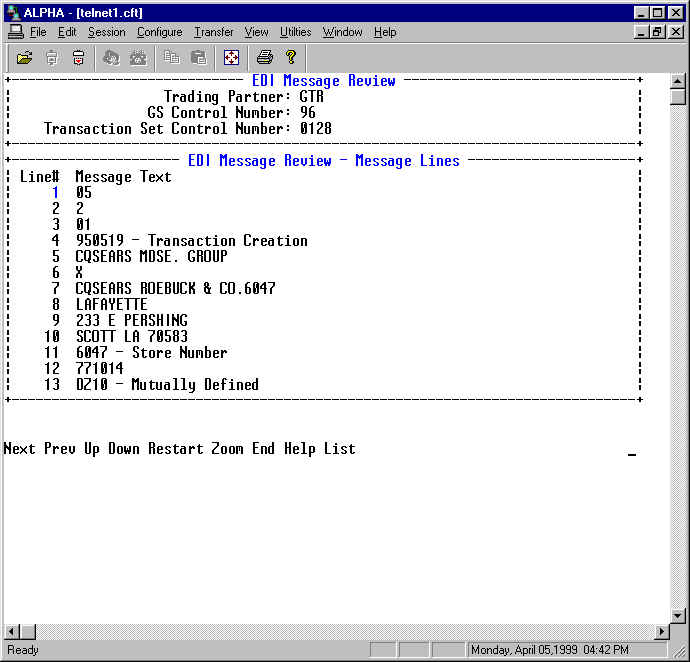Click the Copy toolbar icon
Screen dimensions: 690x662
(172, 58)
